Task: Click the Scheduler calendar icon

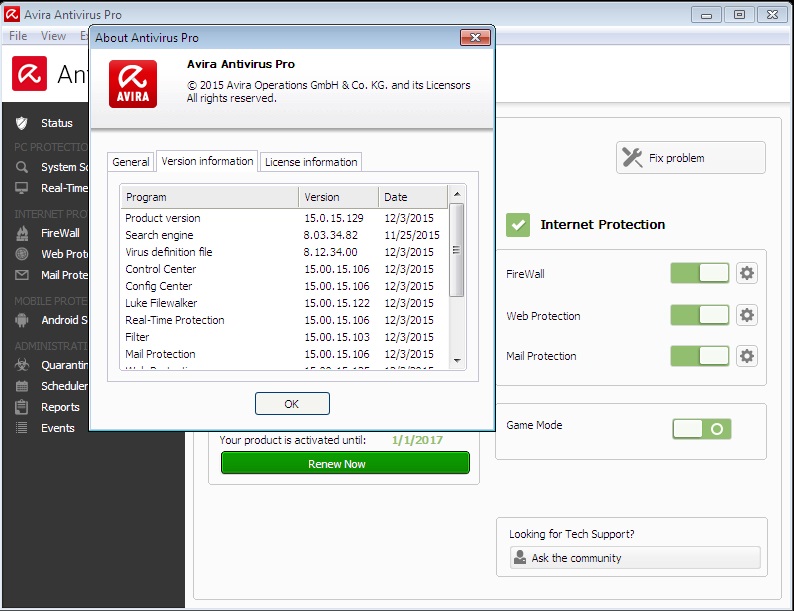Action: click(x=22, y=386)
